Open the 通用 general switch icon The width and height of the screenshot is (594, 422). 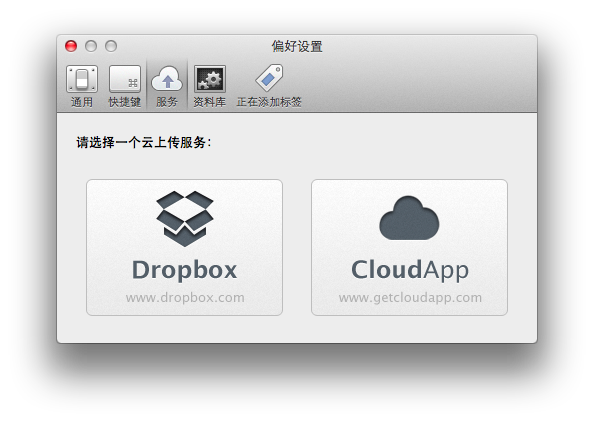pos(82,79)
